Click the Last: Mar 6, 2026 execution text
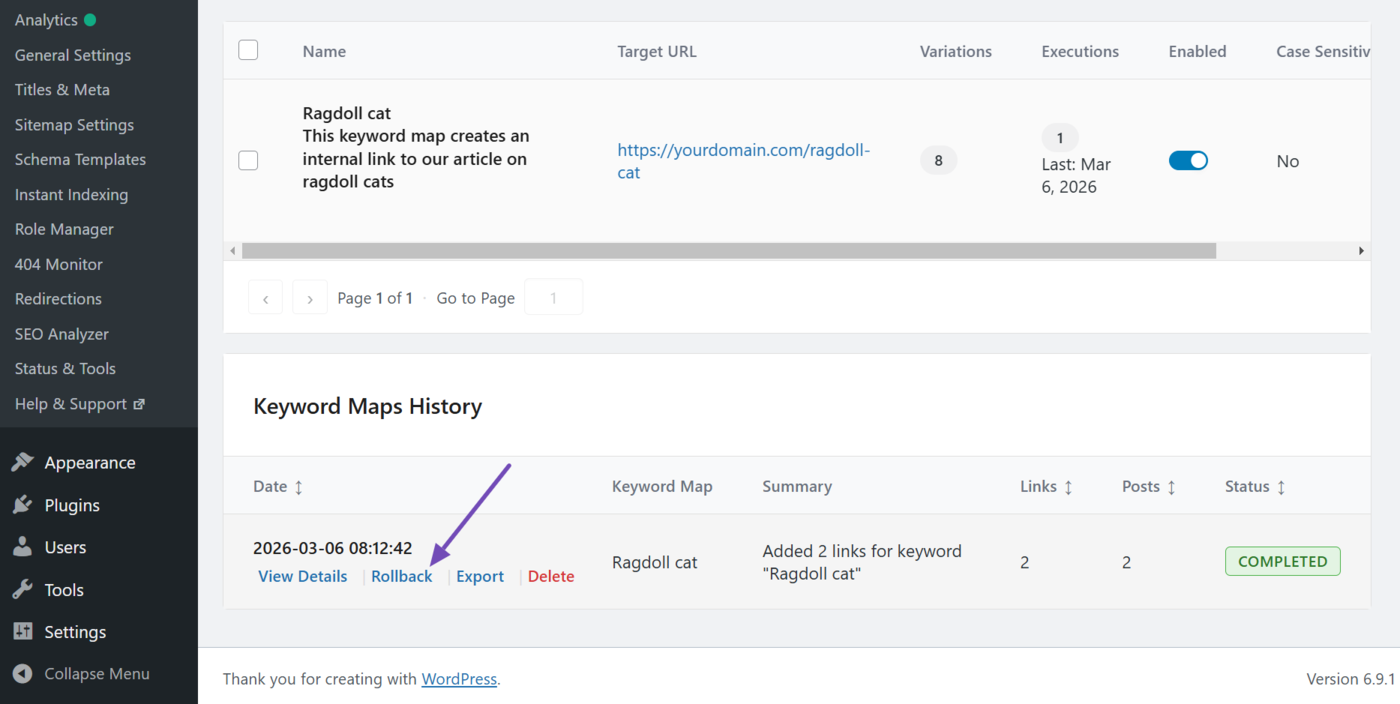This screenshot has width=1400, height=704. 1076,175
